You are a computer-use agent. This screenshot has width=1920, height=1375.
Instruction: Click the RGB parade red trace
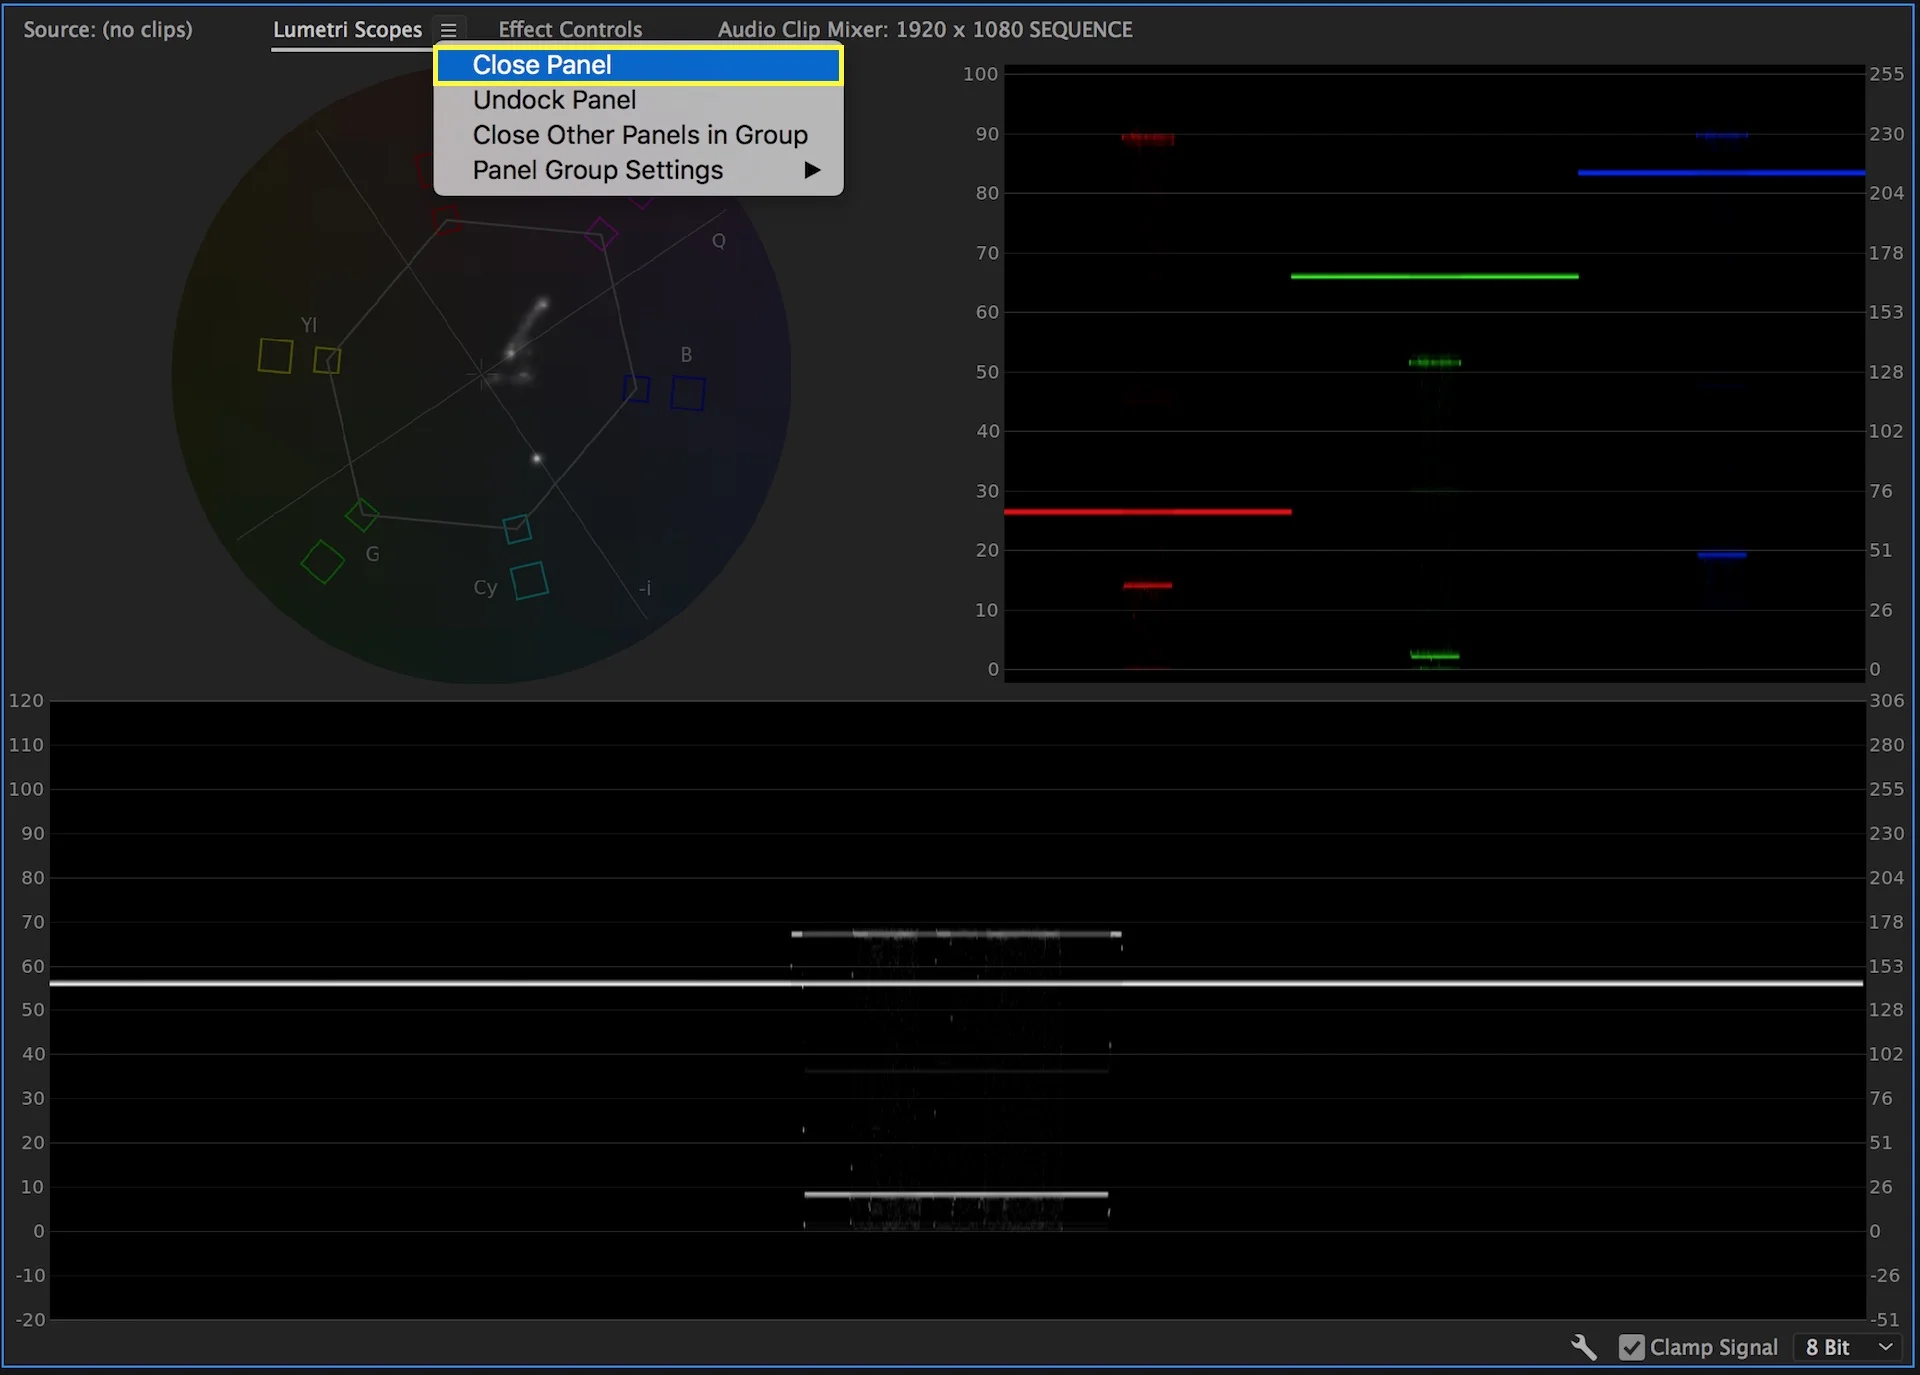(x=1147, y=512)
